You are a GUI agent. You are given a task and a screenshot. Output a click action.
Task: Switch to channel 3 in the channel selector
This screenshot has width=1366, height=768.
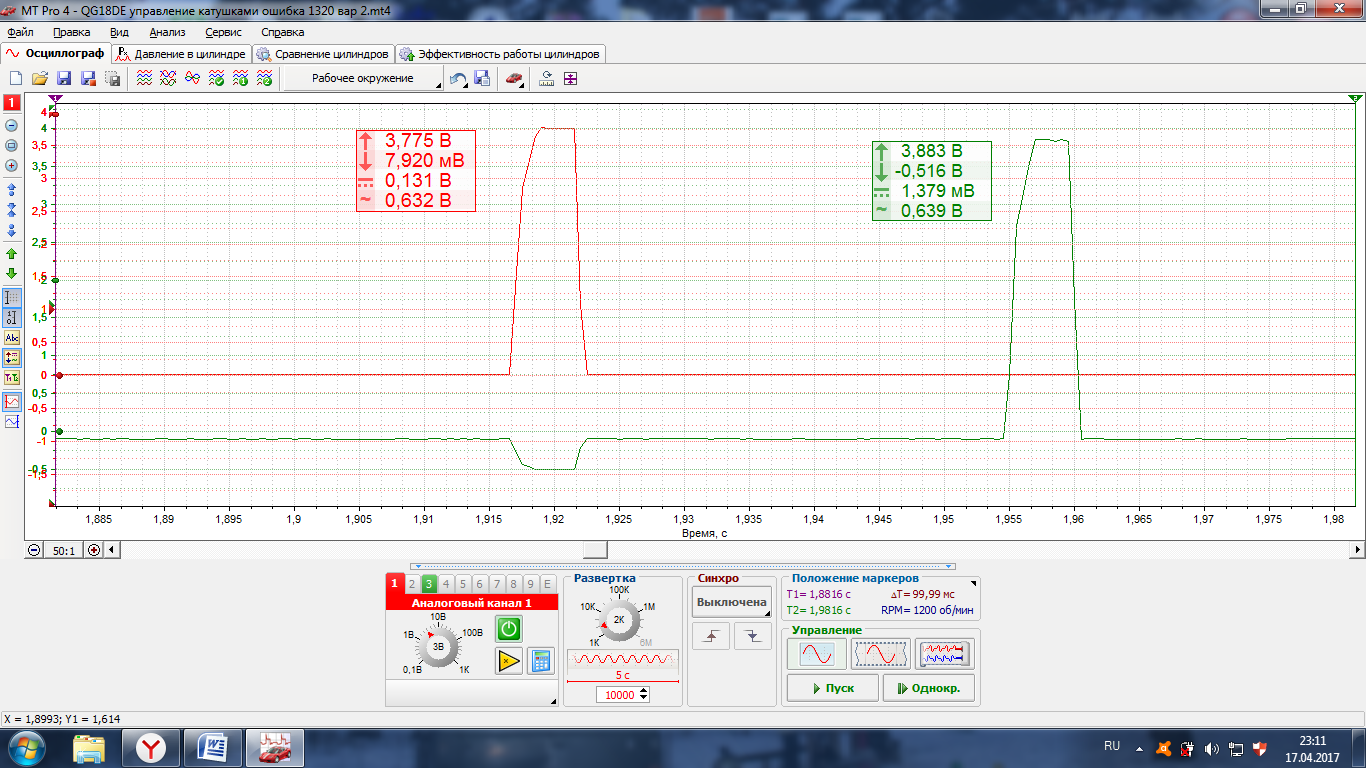(428, 584)
